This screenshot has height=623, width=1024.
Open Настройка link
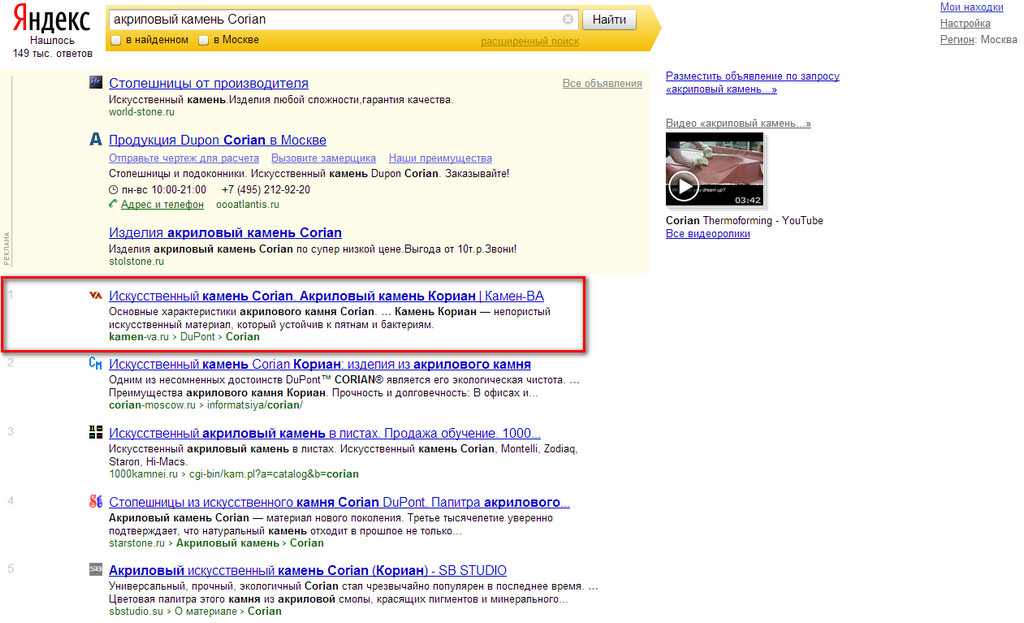[x=965, y=24]
